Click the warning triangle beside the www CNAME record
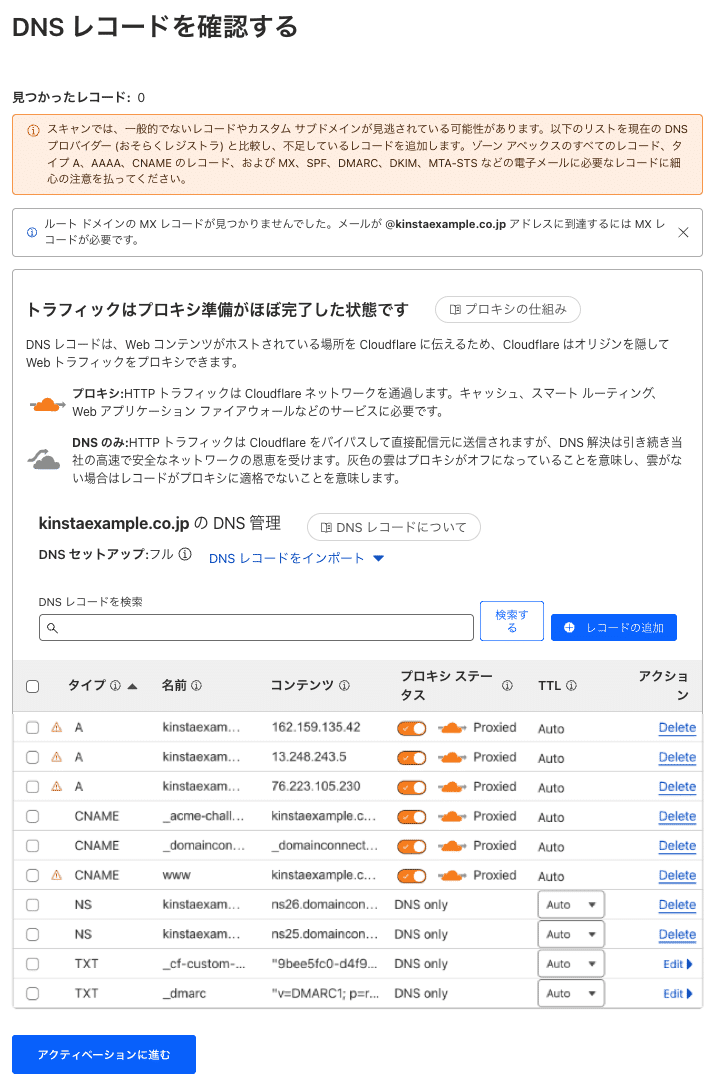The height and width of the screenshot is (1078, 709). 54,875
